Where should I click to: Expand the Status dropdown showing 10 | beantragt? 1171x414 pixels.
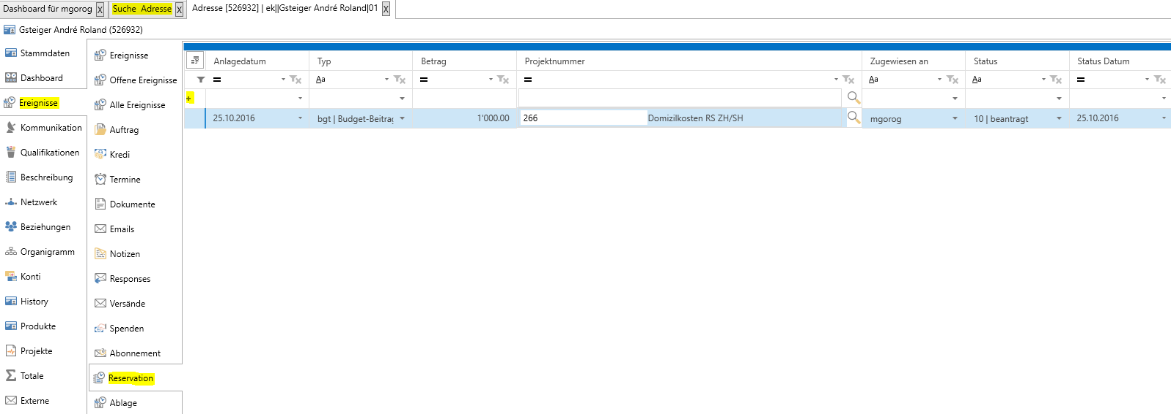(x=1058, y=118)
